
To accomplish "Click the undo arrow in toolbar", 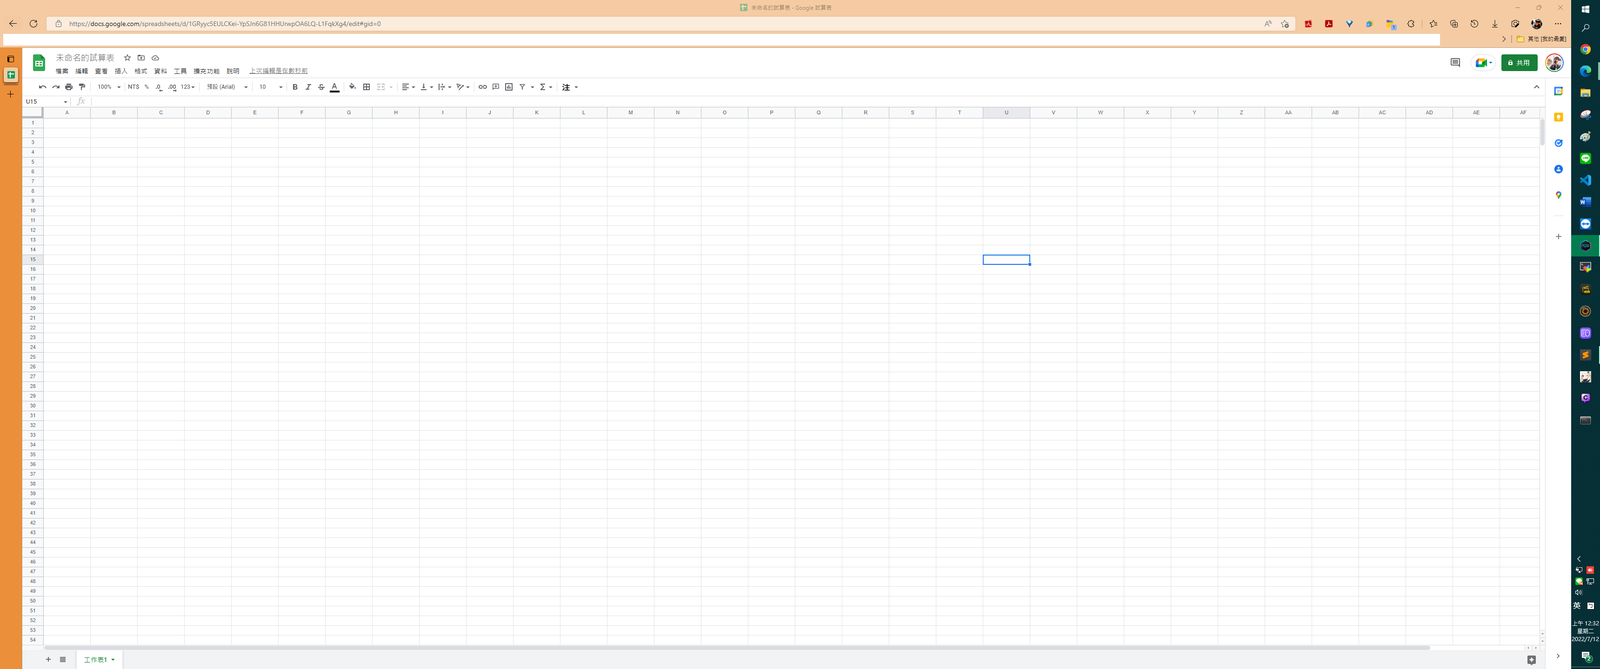I will pyautogui.click(x=42, y=87).
